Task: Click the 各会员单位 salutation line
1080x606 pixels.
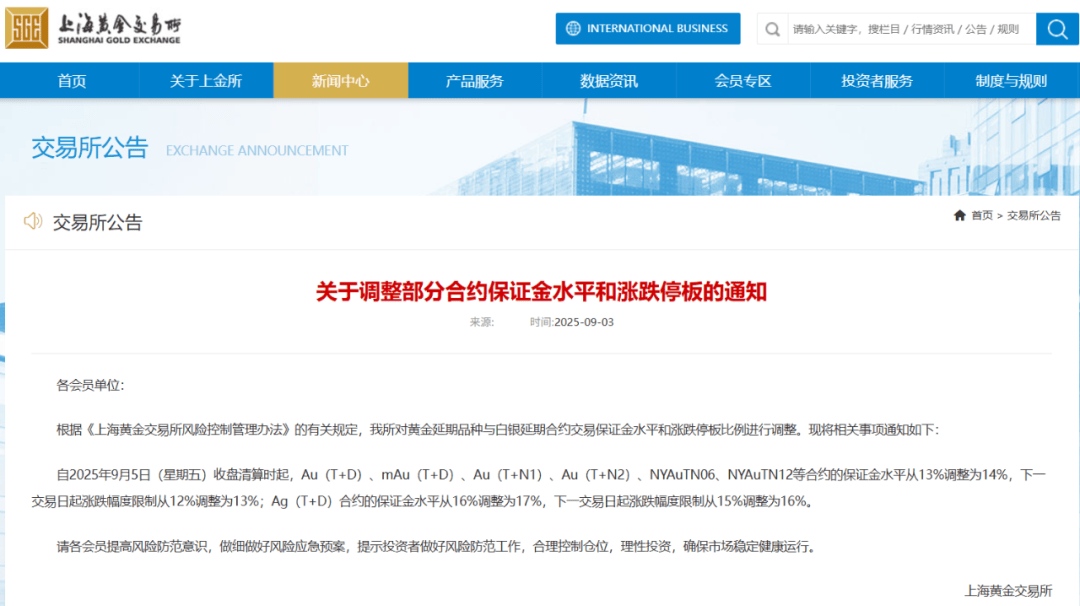Action: pyautogui.click(x=90, y=385)
